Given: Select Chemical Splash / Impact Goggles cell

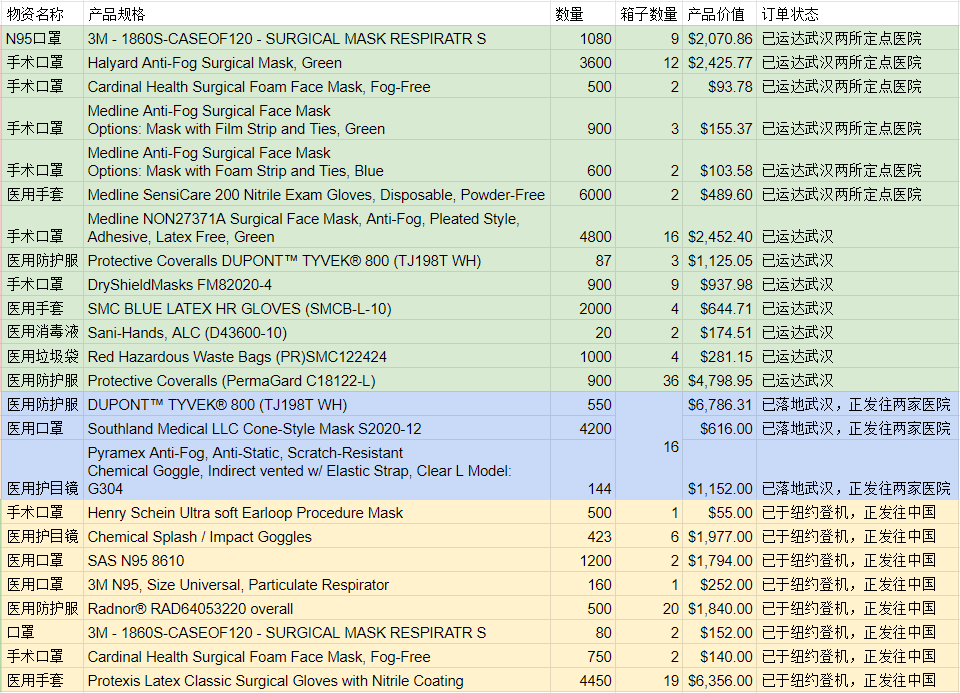Looking at the screenshot, I should click(317, 536).
